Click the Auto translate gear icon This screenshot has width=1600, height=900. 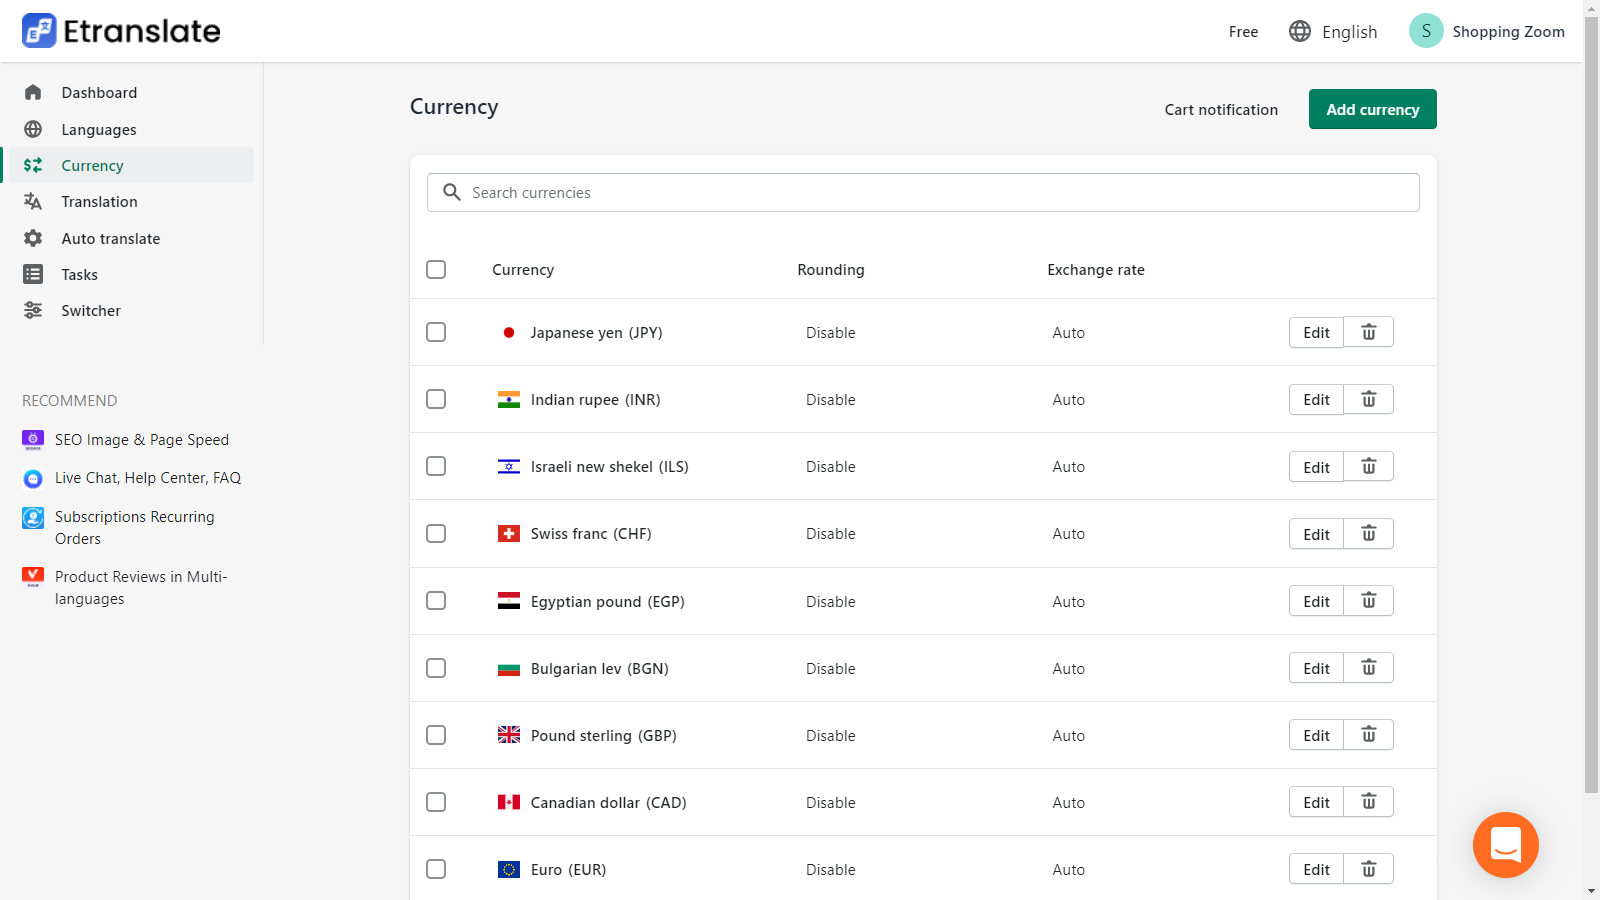pos(33,238)
